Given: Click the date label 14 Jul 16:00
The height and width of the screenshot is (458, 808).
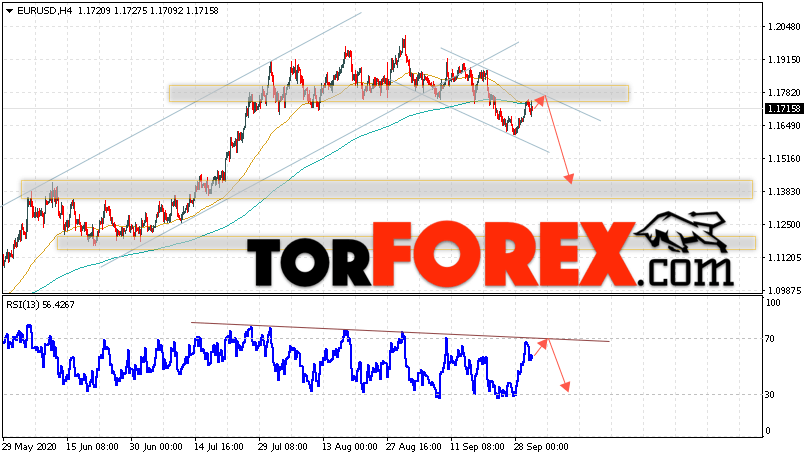Looking at the screenshot, I should (221, 447).
